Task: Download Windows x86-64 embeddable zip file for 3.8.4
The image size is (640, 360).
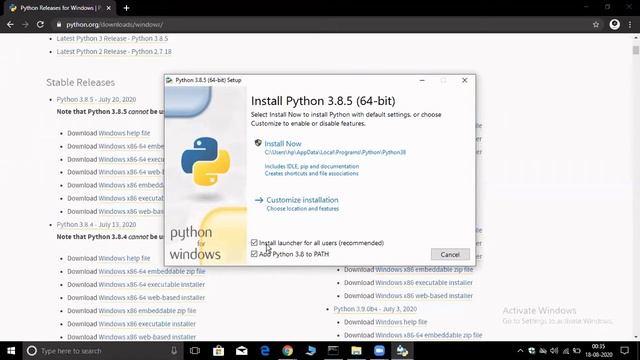Action: [152, 271]
